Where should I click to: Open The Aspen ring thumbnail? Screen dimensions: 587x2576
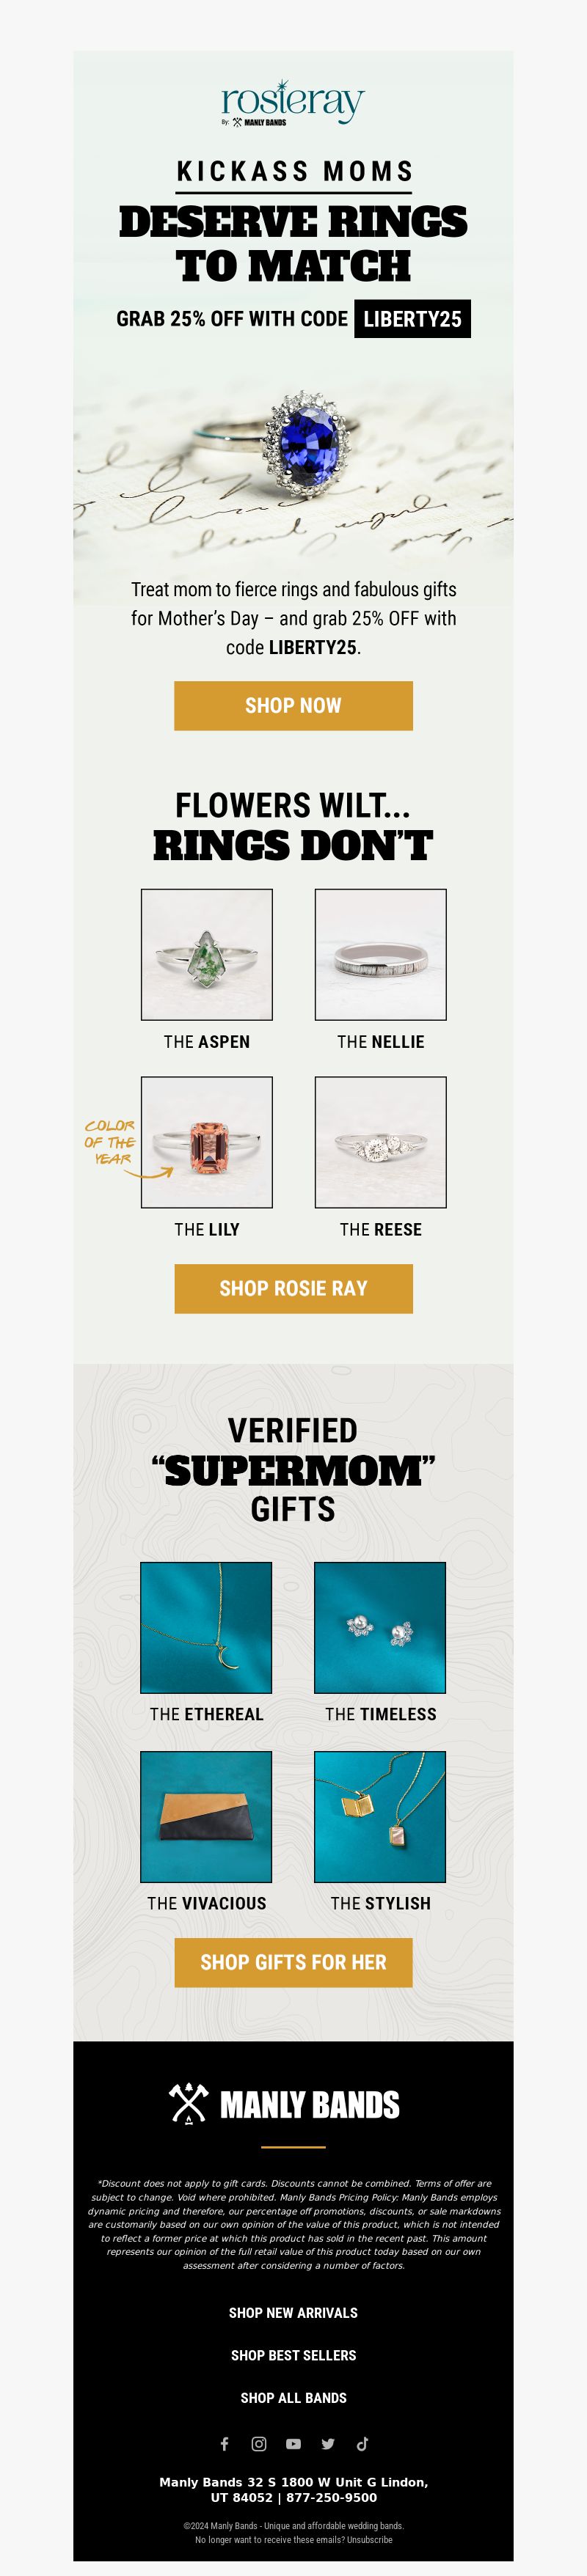click(207, 954)
